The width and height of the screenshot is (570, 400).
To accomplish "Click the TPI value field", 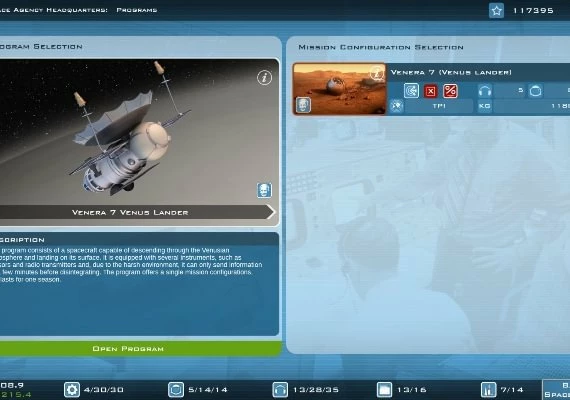I will point(439,106).
